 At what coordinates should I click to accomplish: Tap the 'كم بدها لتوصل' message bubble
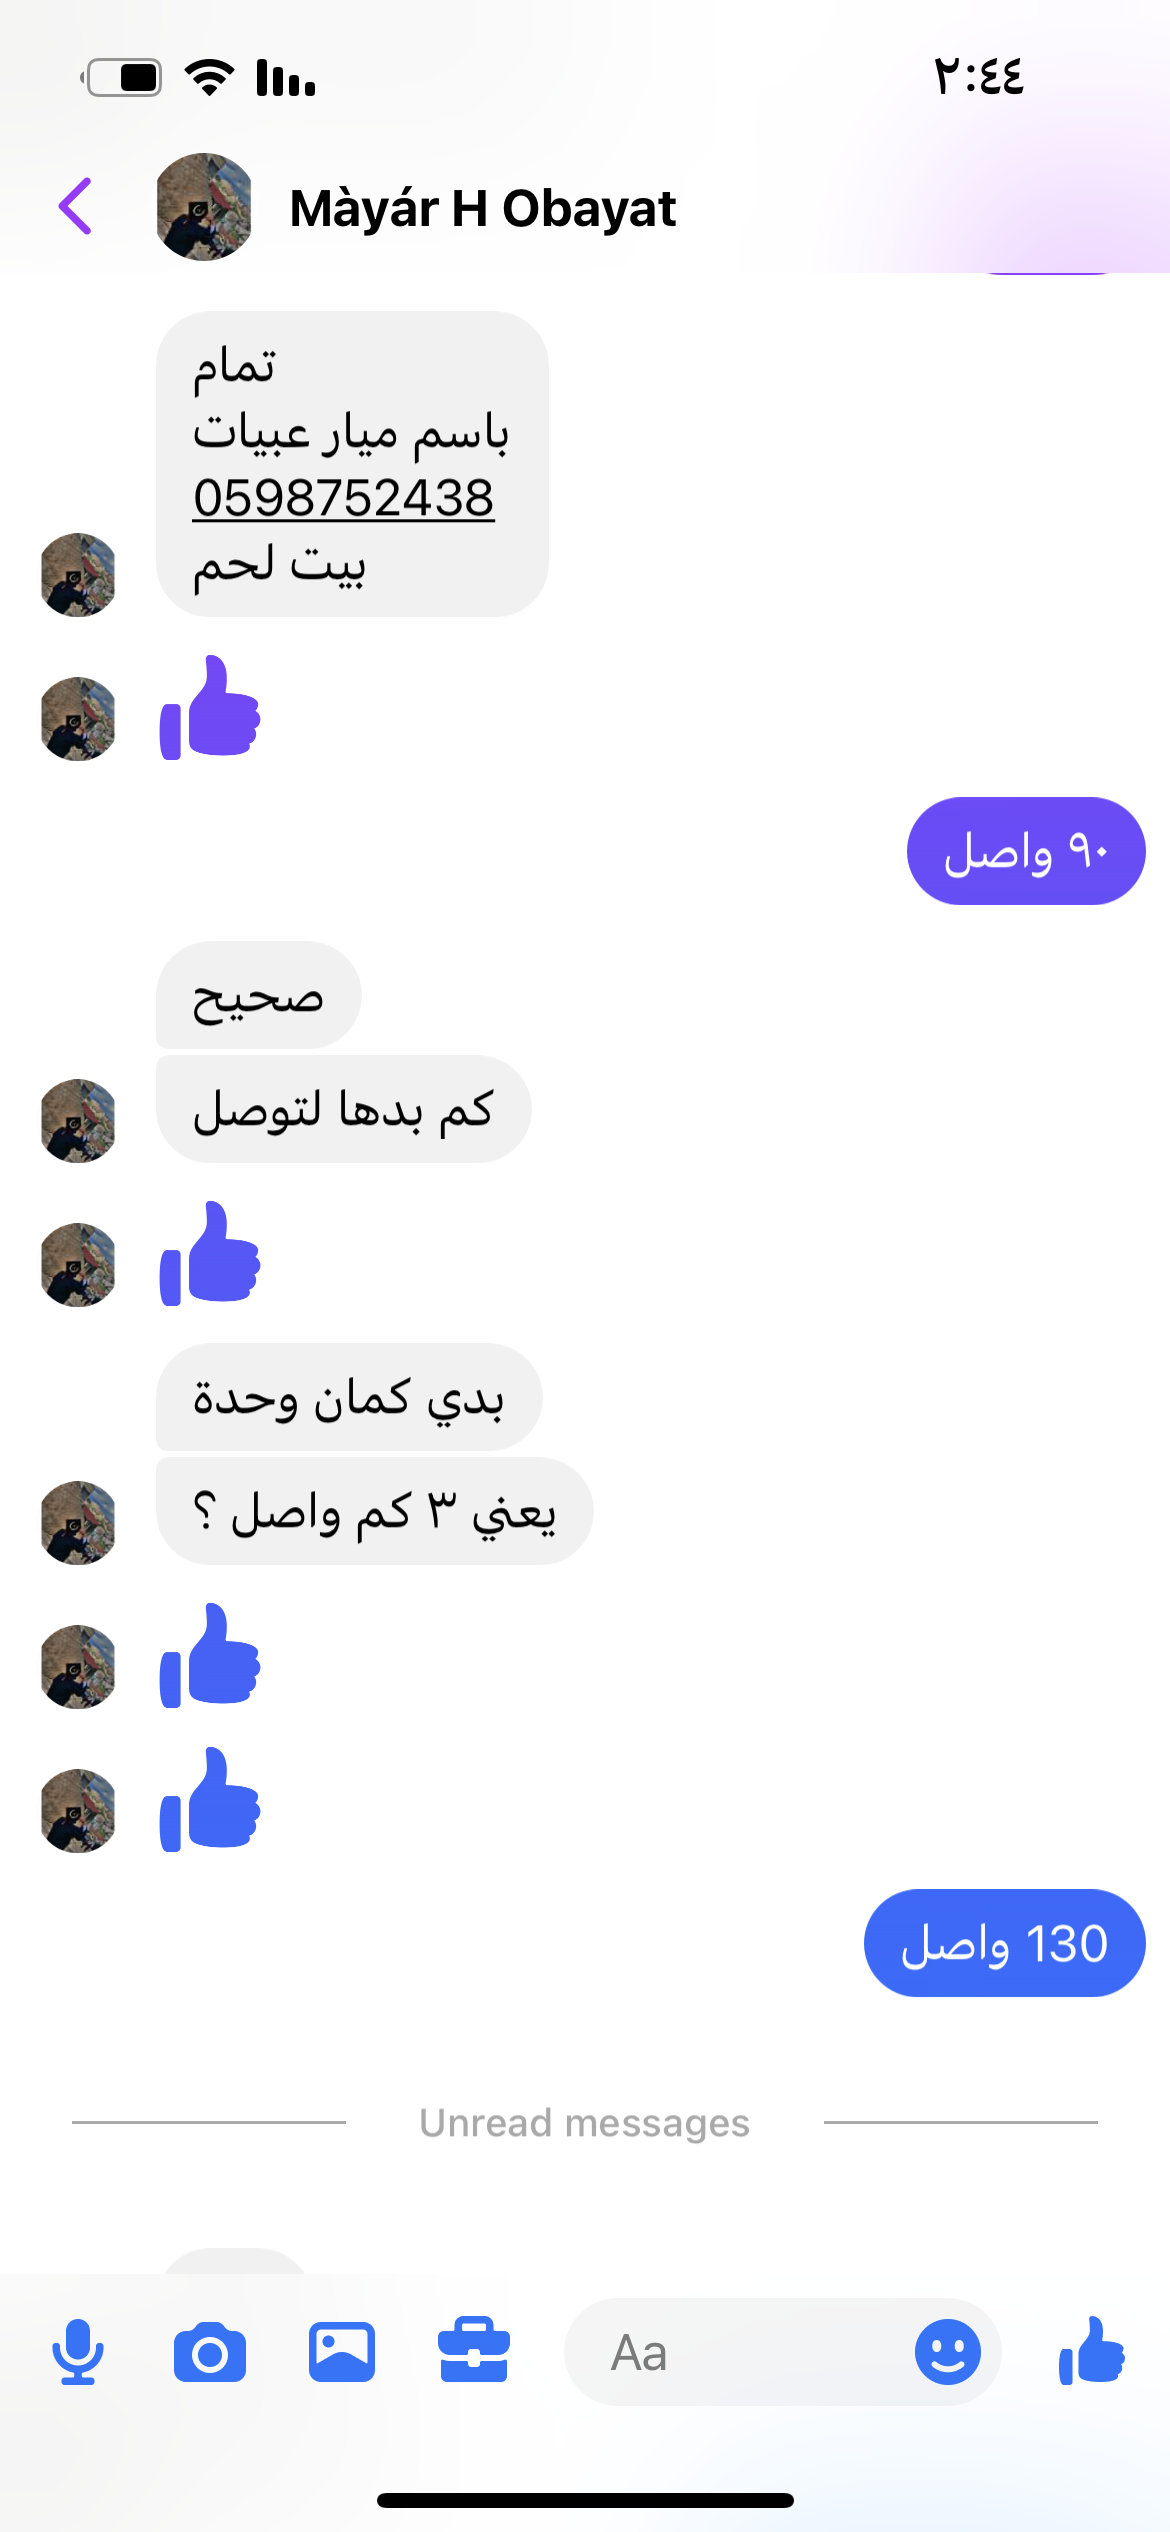[x=344, y=1109]
